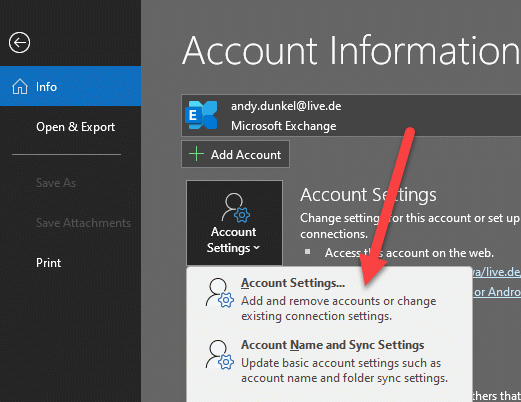Click the Account Information heading text
The width and height of the screenshot is (521, 402).
click(x=351, y=51)
